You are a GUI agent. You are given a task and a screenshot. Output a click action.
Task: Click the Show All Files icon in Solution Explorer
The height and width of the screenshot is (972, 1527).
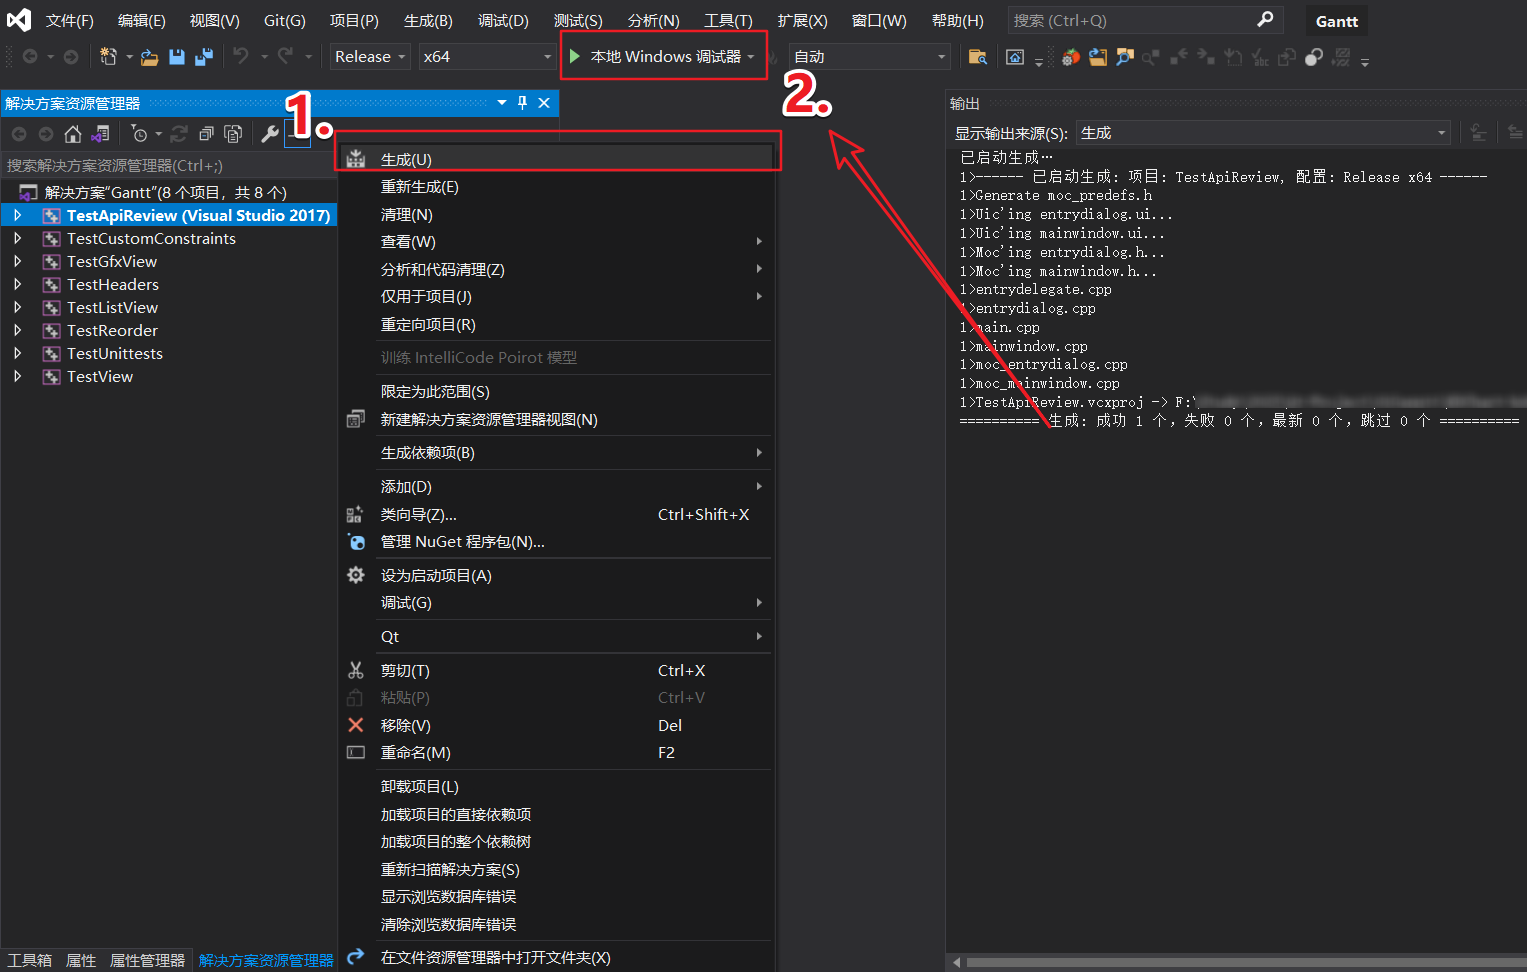233,134
